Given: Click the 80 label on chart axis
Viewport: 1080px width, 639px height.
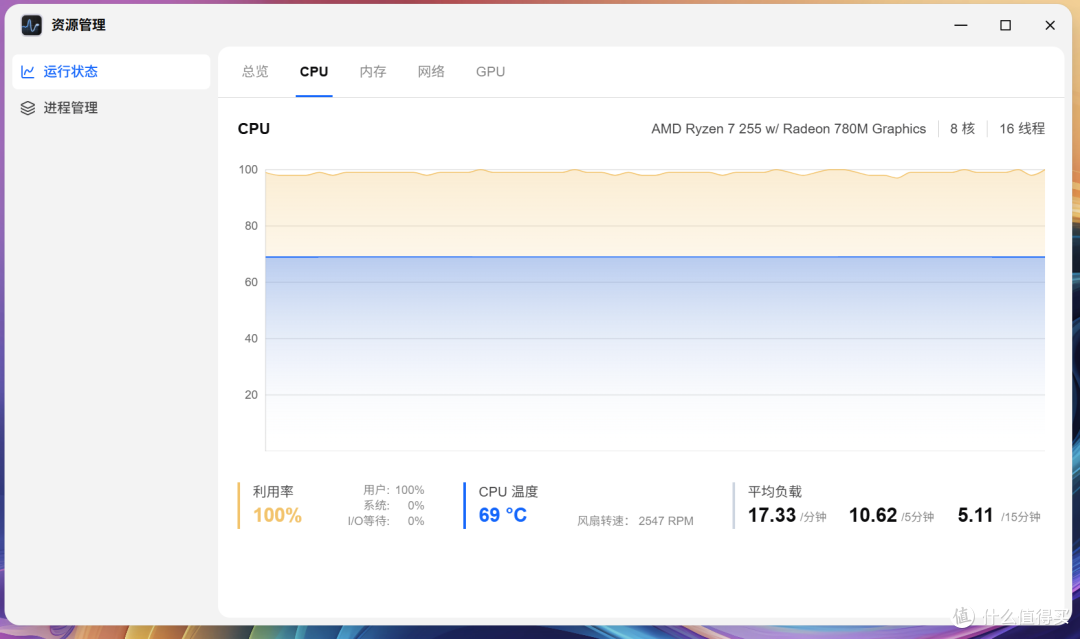Looking at the screenshot, I should click(251, 226).
